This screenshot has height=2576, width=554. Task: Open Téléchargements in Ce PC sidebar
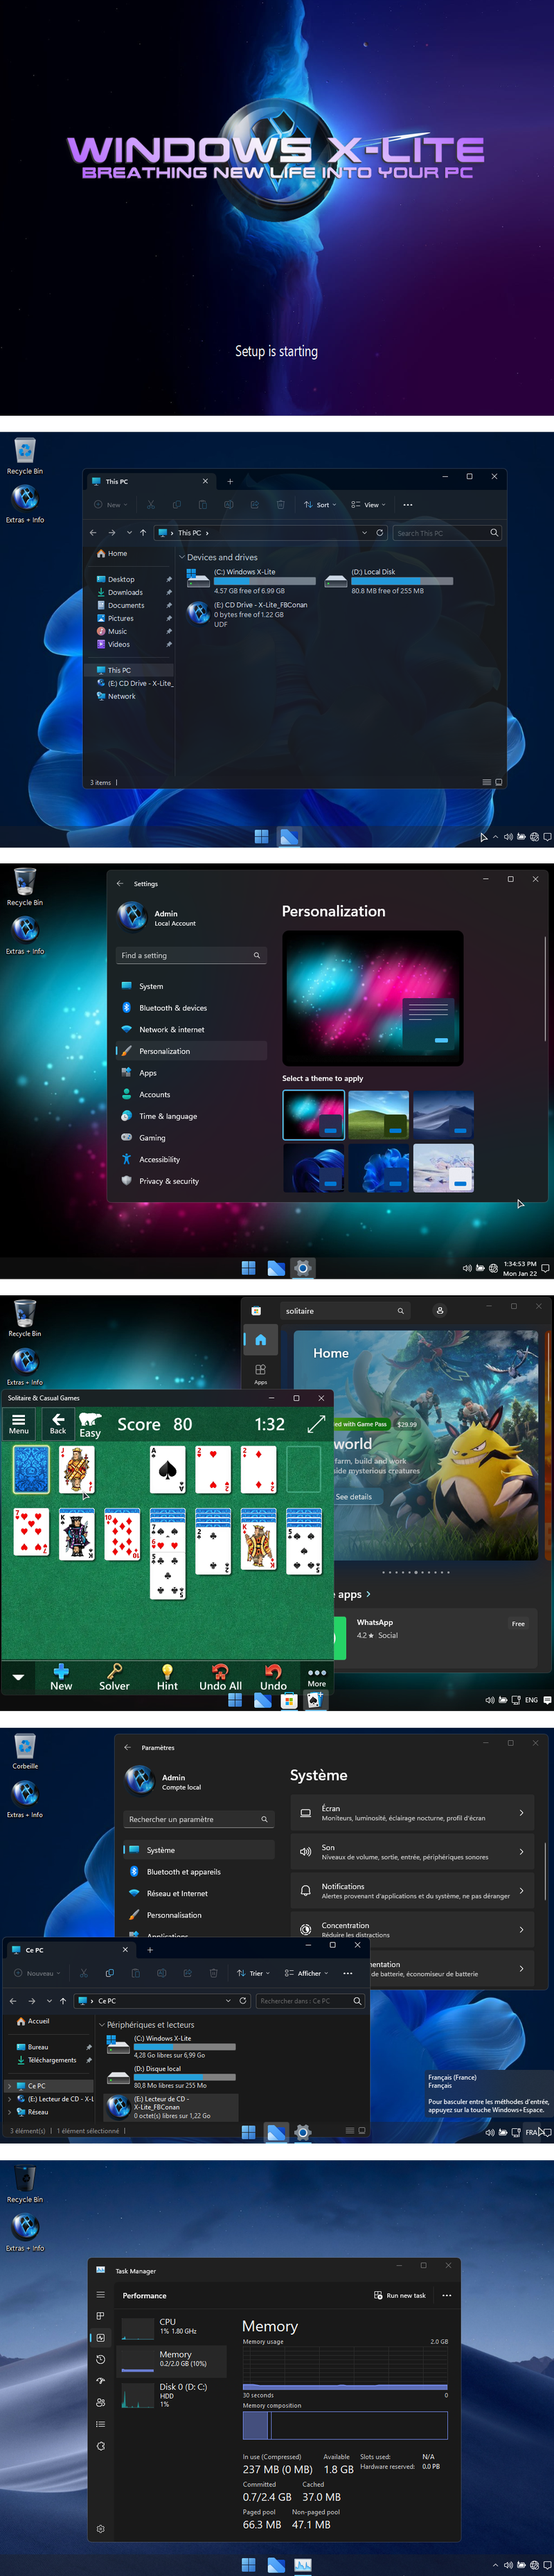(x=52, y=2060)
